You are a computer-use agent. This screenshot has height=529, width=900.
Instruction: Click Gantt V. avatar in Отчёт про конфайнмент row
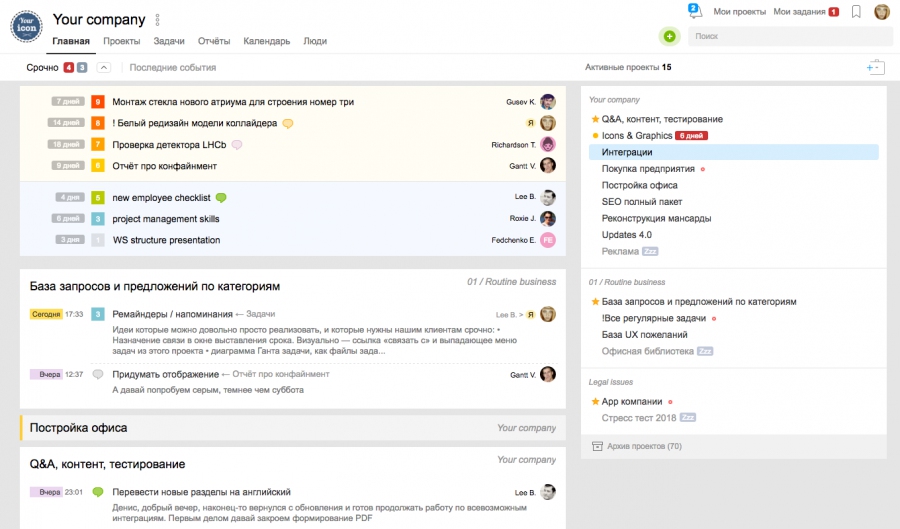pos(548,166)
